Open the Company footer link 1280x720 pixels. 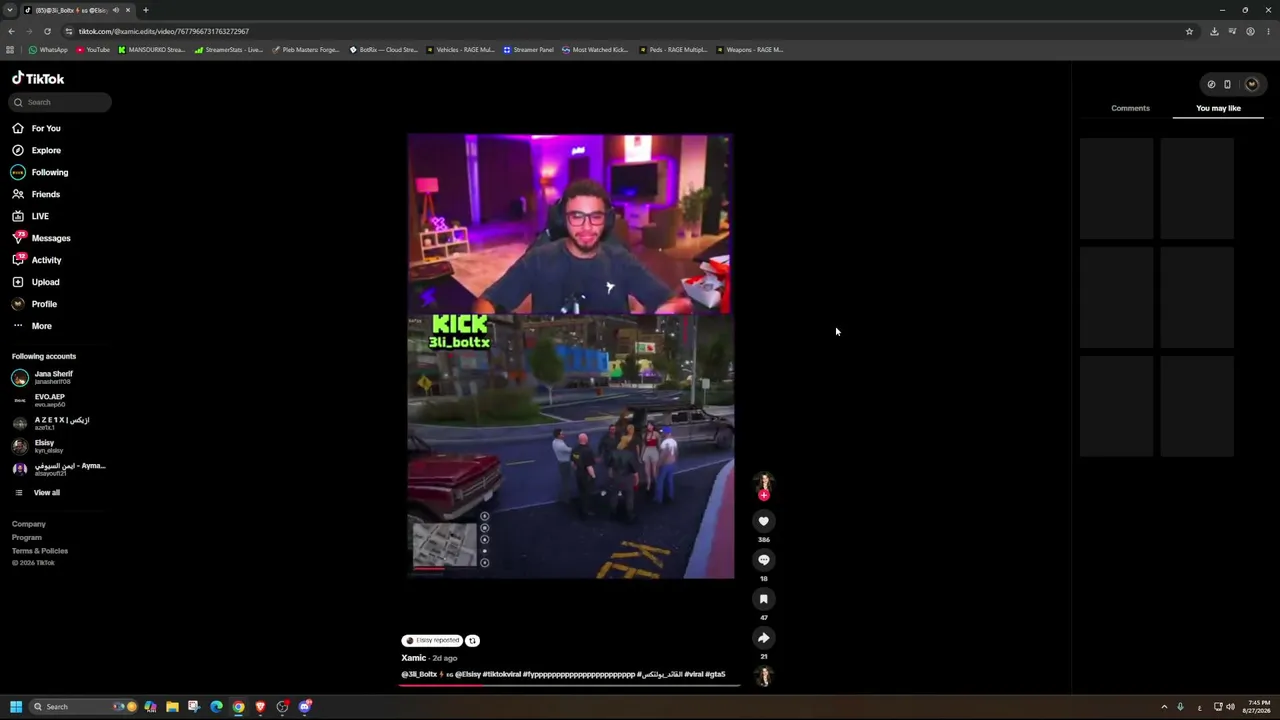tap(29, 524)
